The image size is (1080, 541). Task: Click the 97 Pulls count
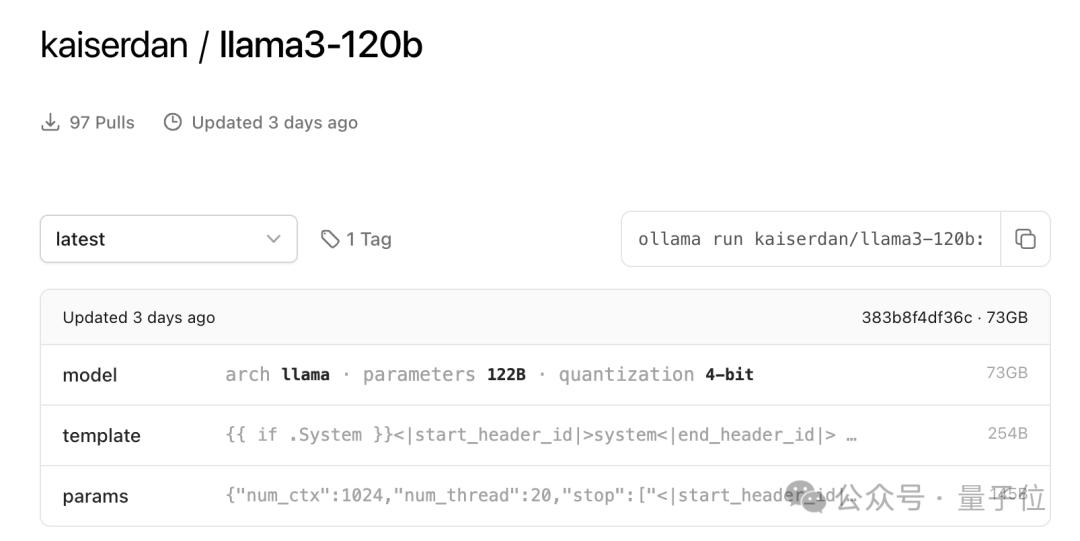click(x=101, y=122)
